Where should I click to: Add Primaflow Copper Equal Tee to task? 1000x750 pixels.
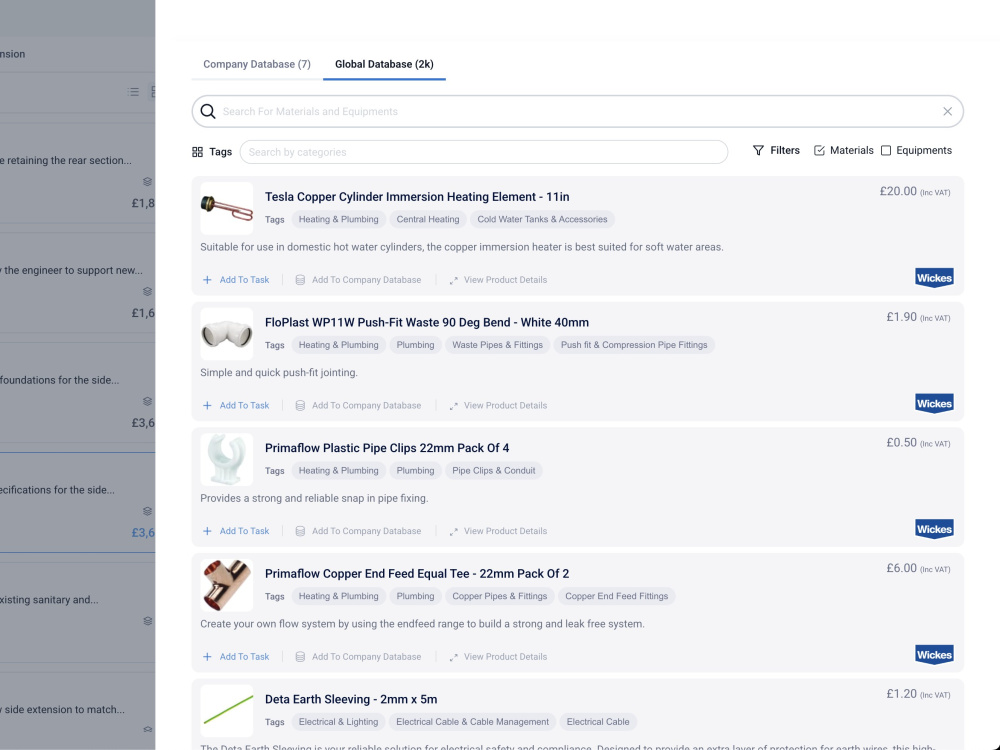click(236, 657)
